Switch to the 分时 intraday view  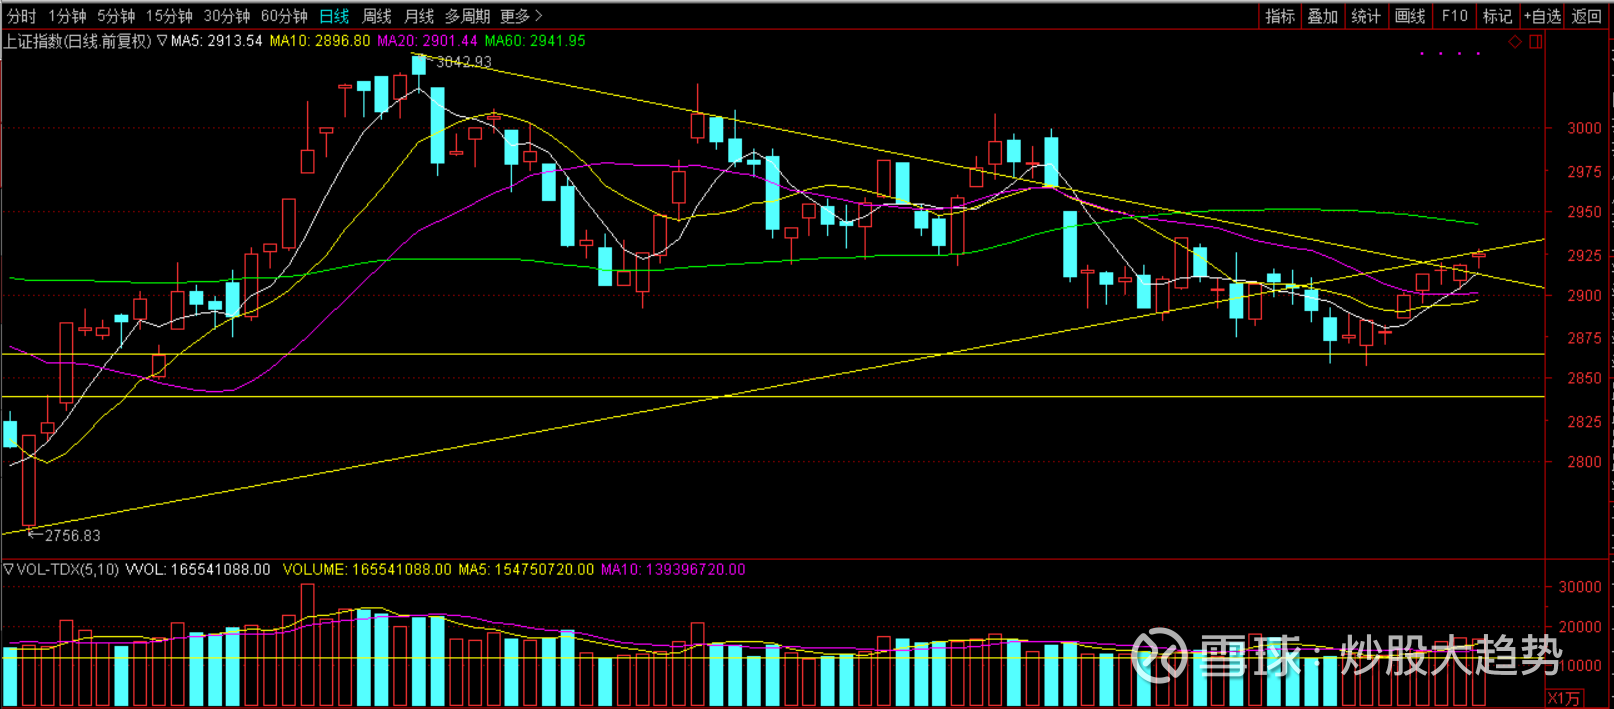click(x=21, y=16)
